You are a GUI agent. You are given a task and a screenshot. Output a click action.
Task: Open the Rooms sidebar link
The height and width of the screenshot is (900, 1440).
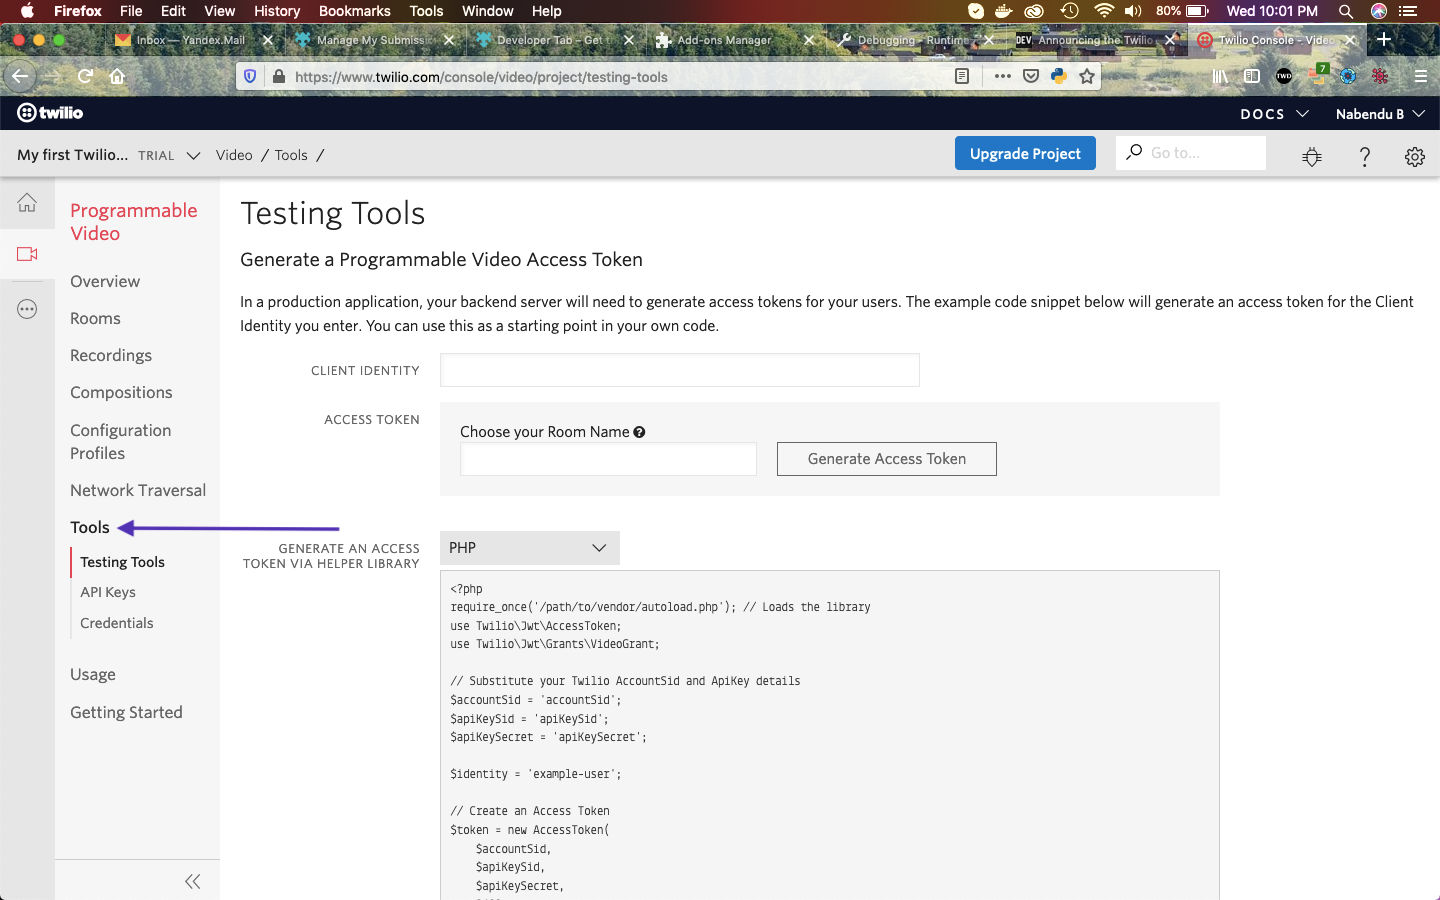(x=95, y=318)
